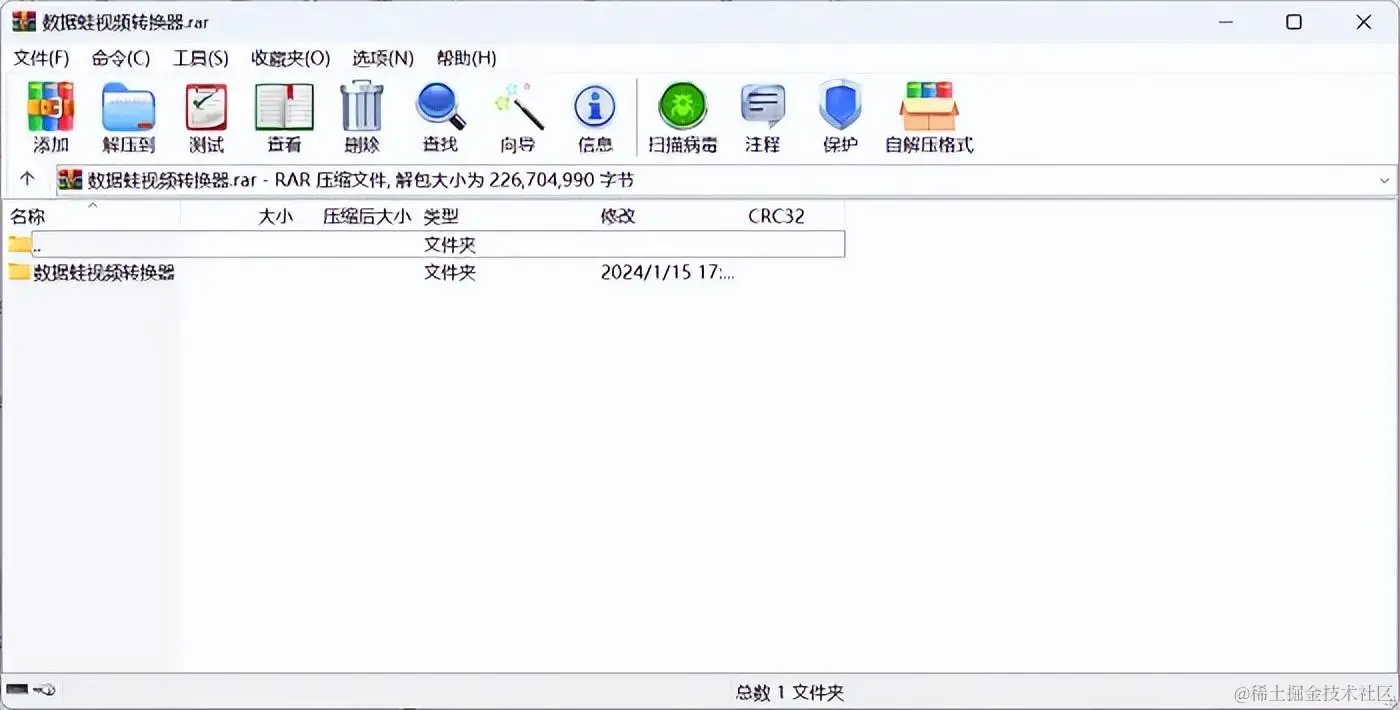Open the 命令(C) menu

pyautogui.click(x=121, y=58)
